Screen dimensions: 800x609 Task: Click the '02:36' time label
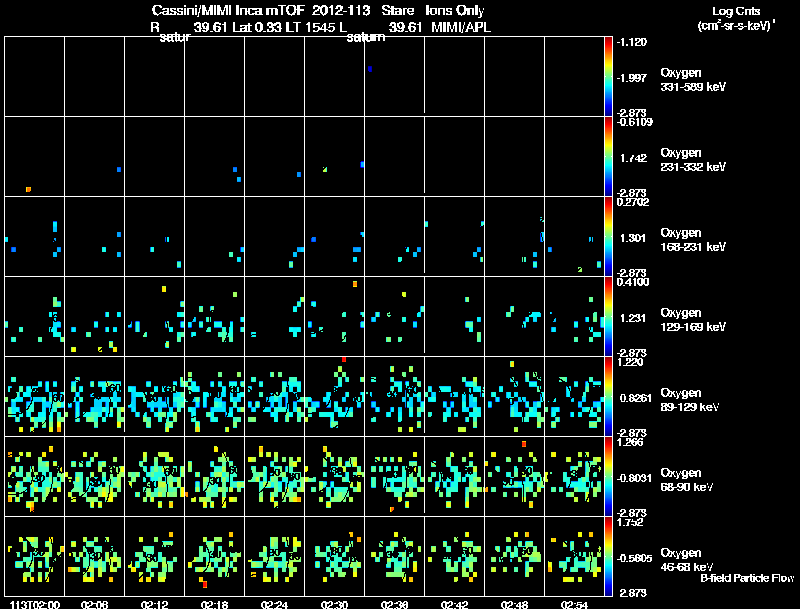(x=394, y=604)
